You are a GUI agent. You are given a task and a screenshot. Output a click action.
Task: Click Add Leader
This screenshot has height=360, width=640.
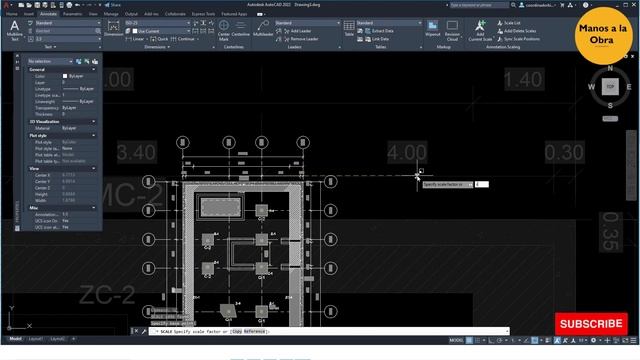click(x=297, y=31)
